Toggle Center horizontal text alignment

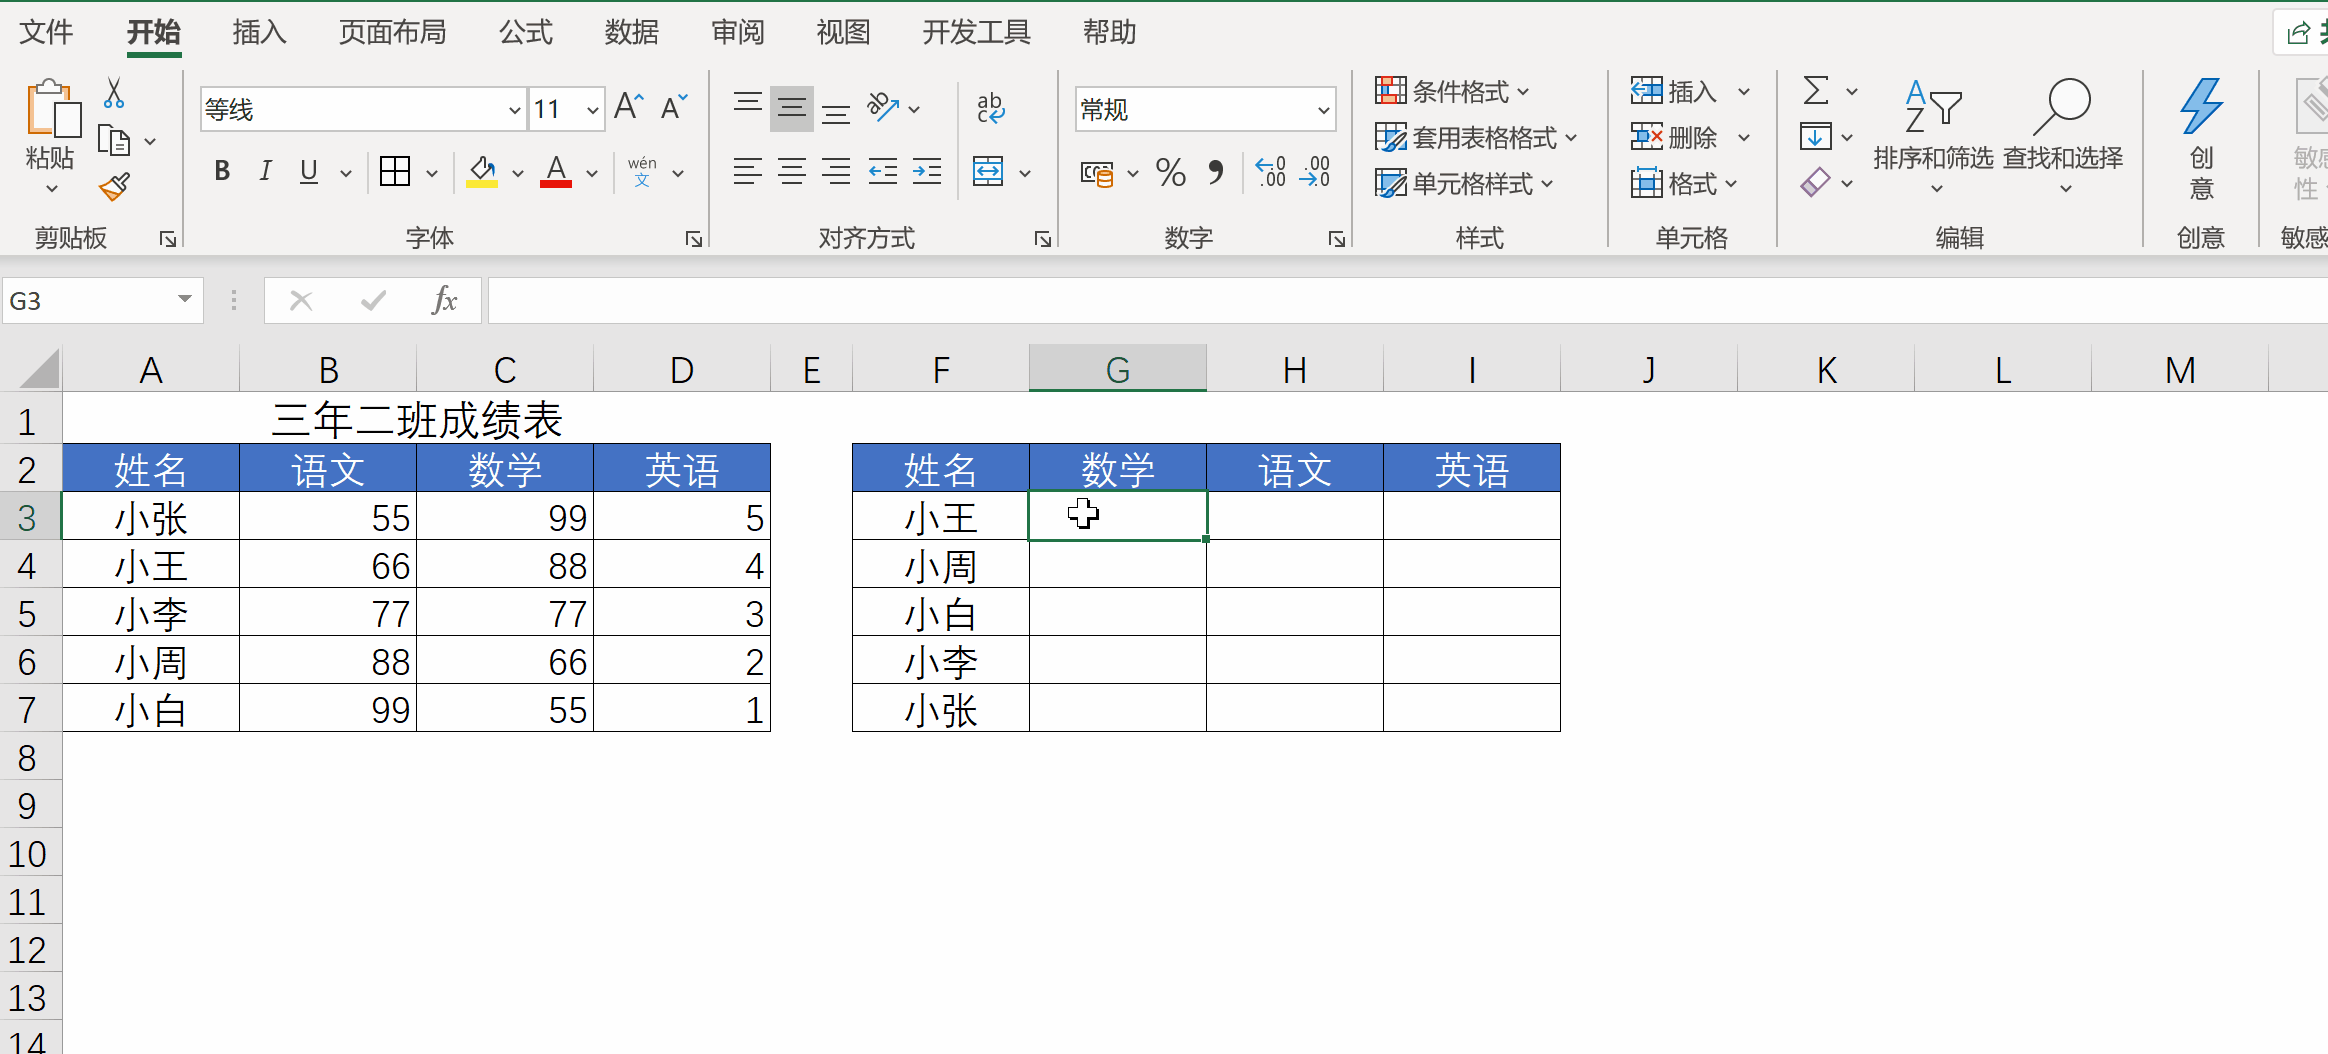point(792,172)
